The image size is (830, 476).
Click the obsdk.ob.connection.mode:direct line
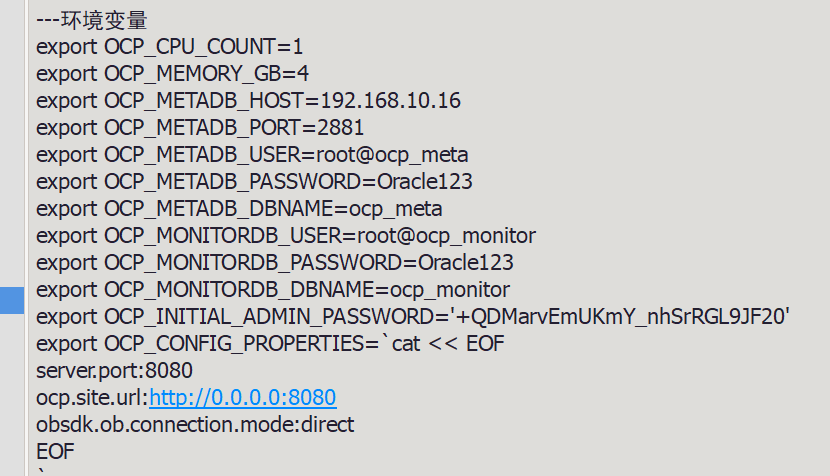click(x=195, y=425)
